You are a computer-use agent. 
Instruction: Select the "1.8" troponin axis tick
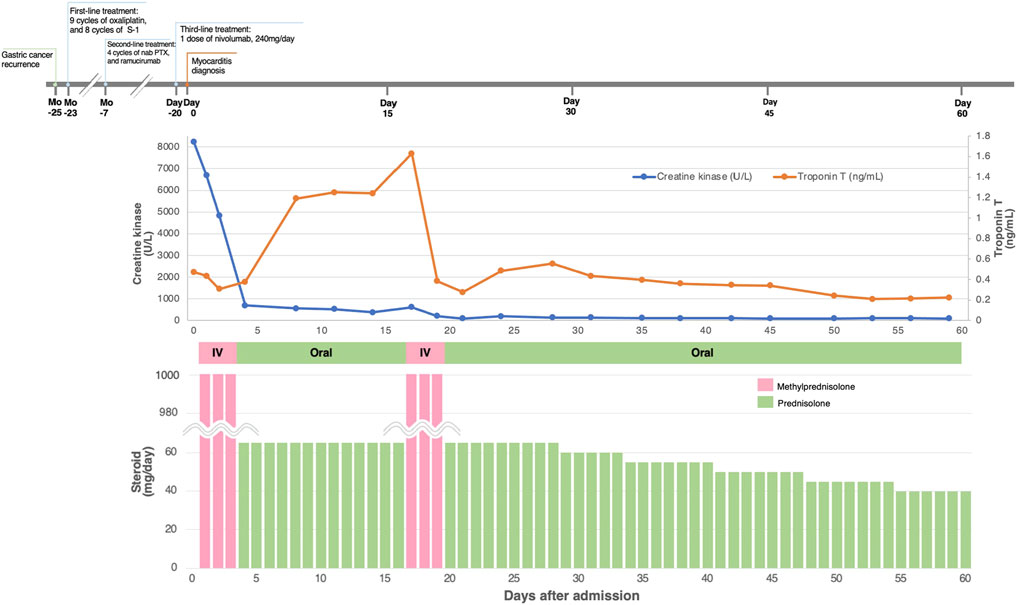click(983, 136)
